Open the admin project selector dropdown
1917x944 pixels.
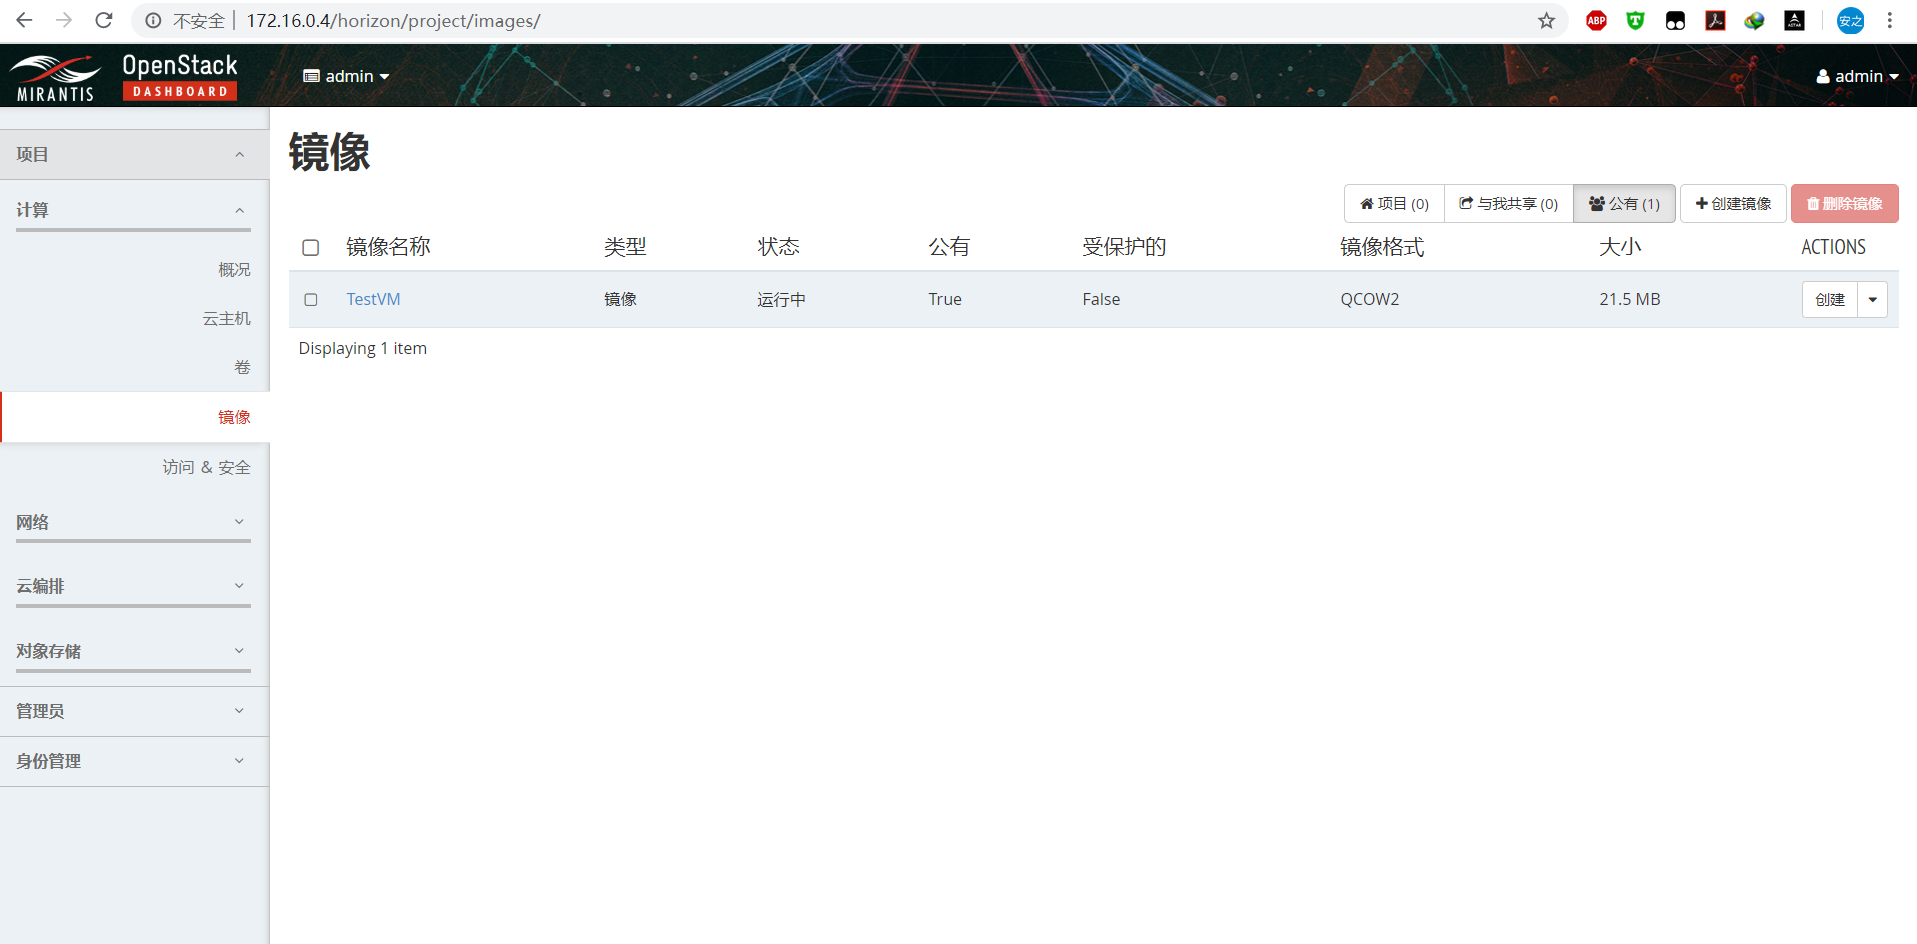(345, 75)
